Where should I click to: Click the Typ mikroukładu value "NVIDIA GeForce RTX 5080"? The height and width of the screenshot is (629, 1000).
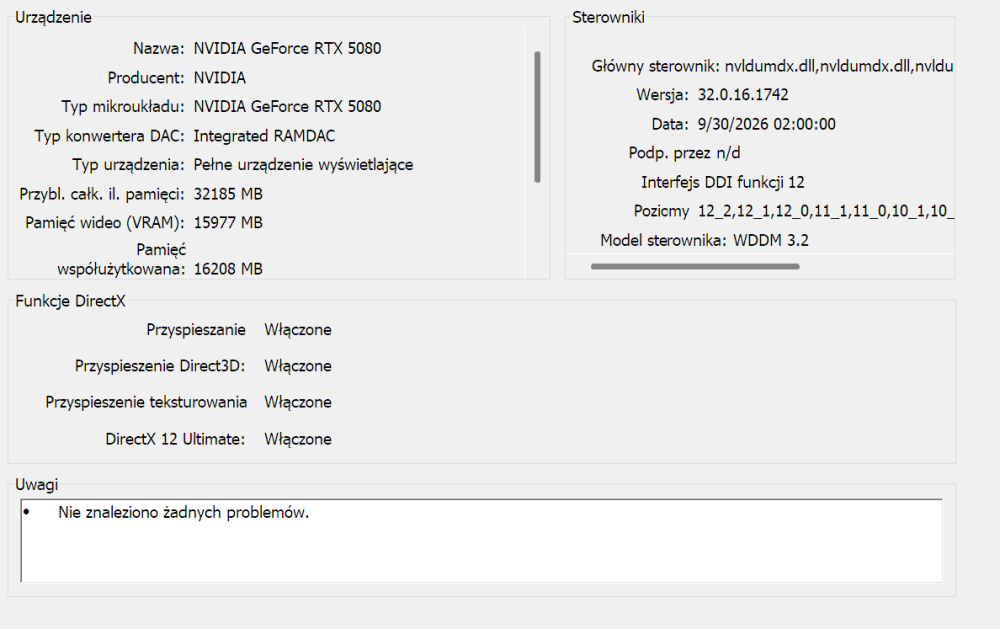click(x=288, y=107)
